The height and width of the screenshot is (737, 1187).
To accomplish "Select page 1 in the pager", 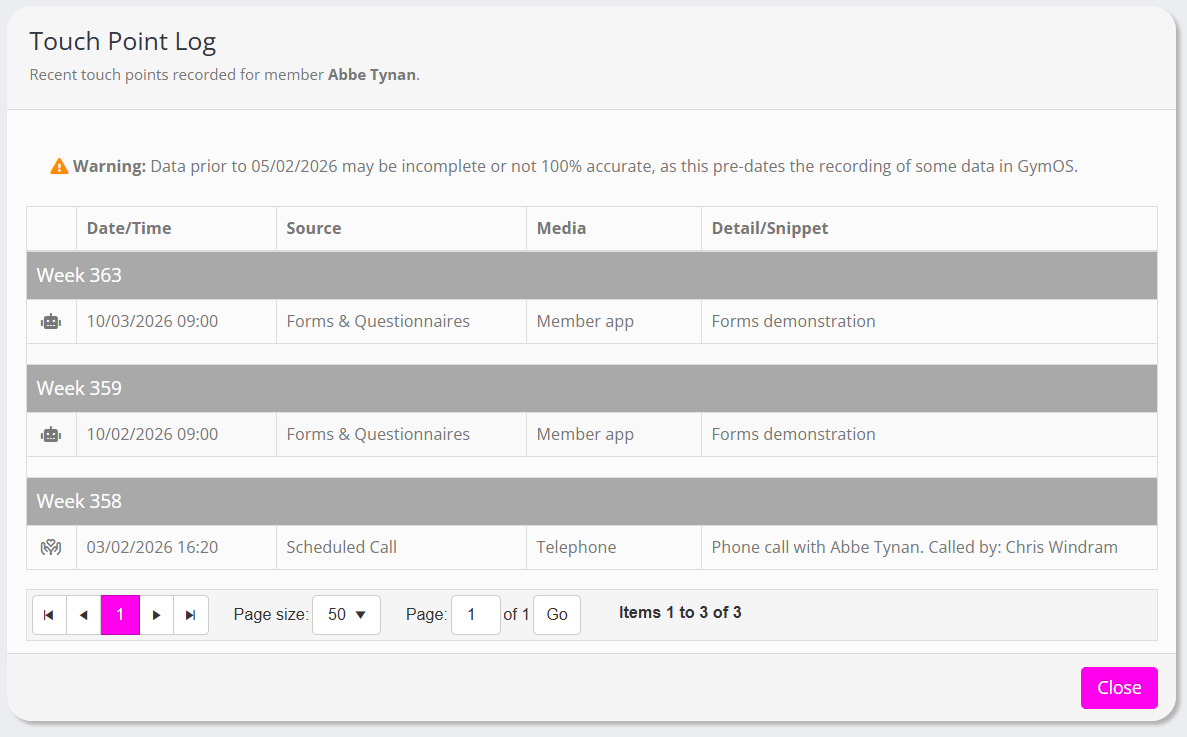I will pos(120,615).
